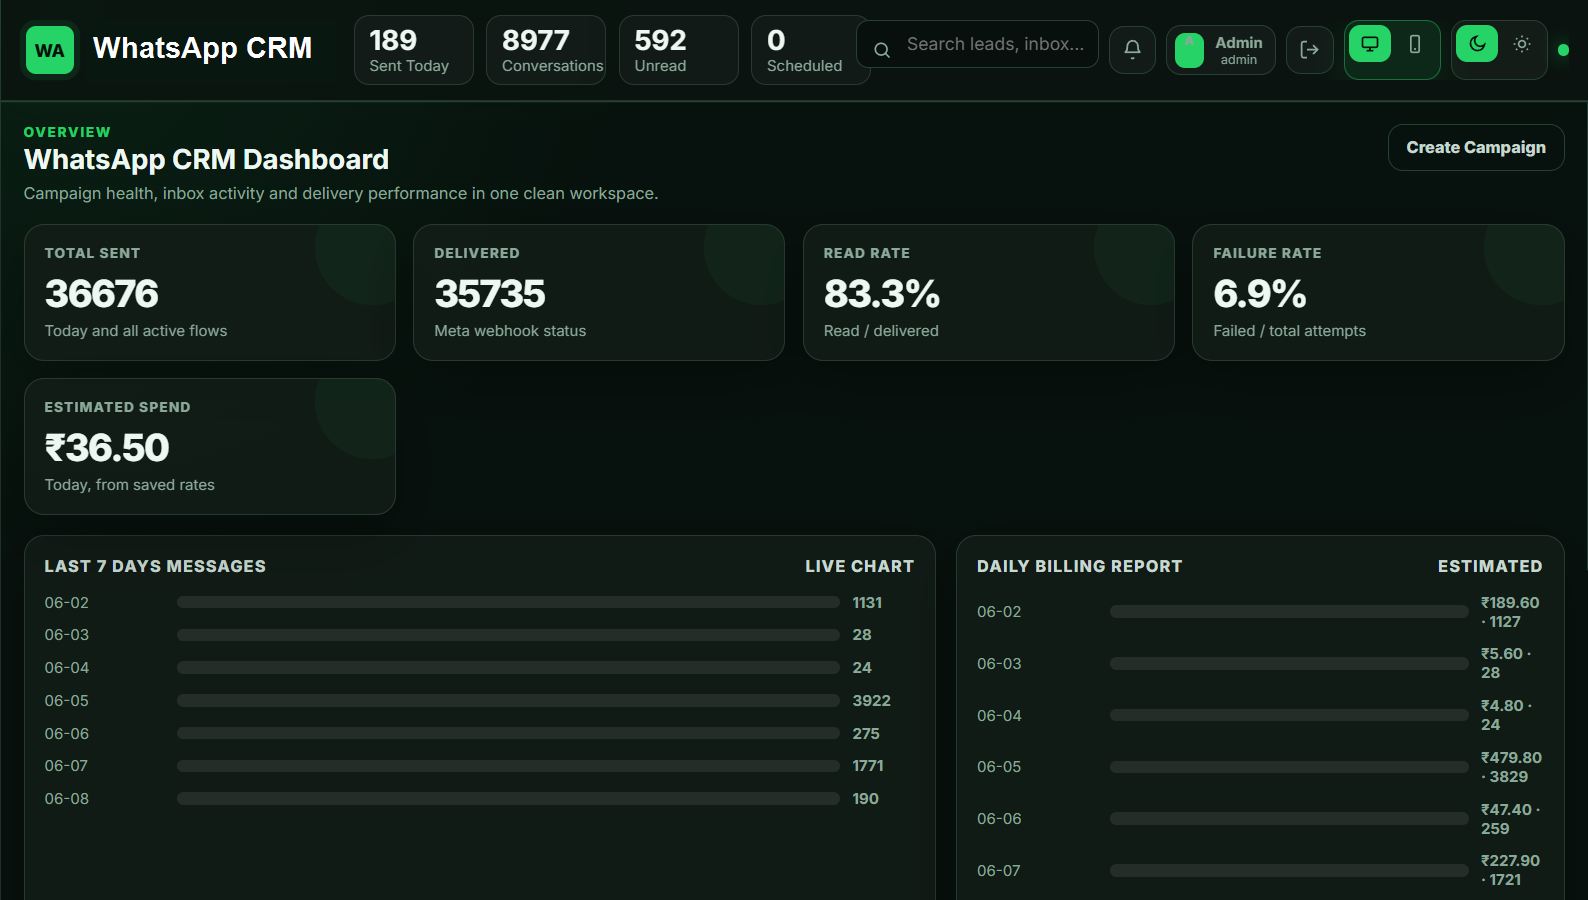Click the 06-03 messages progress bar
The height and width of the screenshot is (900, 1588).
coord(508,635)
